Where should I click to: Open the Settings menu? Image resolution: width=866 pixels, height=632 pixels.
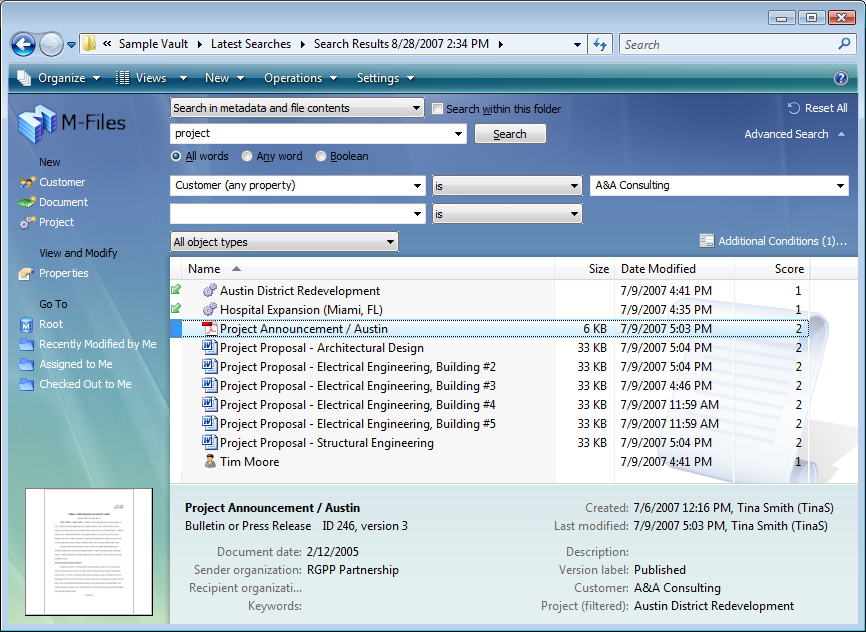[x=385, y=78]
